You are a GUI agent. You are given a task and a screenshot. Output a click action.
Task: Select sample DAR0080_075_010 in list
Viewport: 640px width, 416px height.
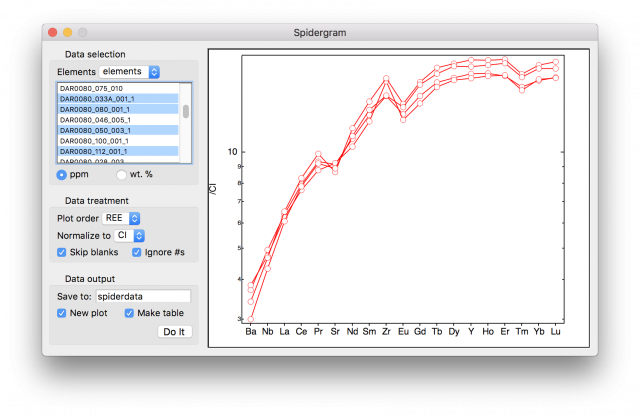tap(118, 89)
